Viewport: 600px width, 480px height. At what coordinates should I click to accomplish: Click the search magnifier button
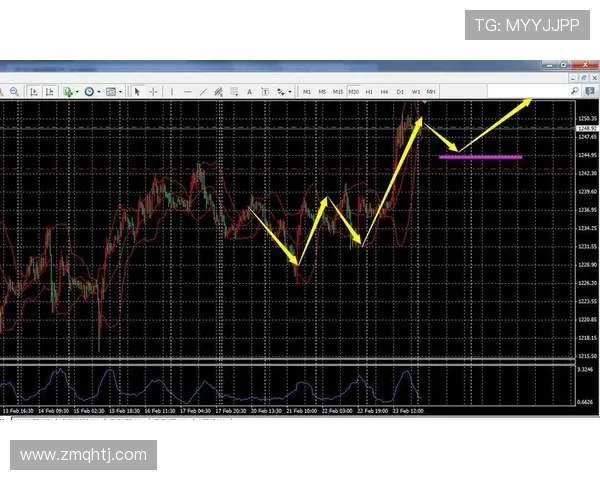[575, 91]
